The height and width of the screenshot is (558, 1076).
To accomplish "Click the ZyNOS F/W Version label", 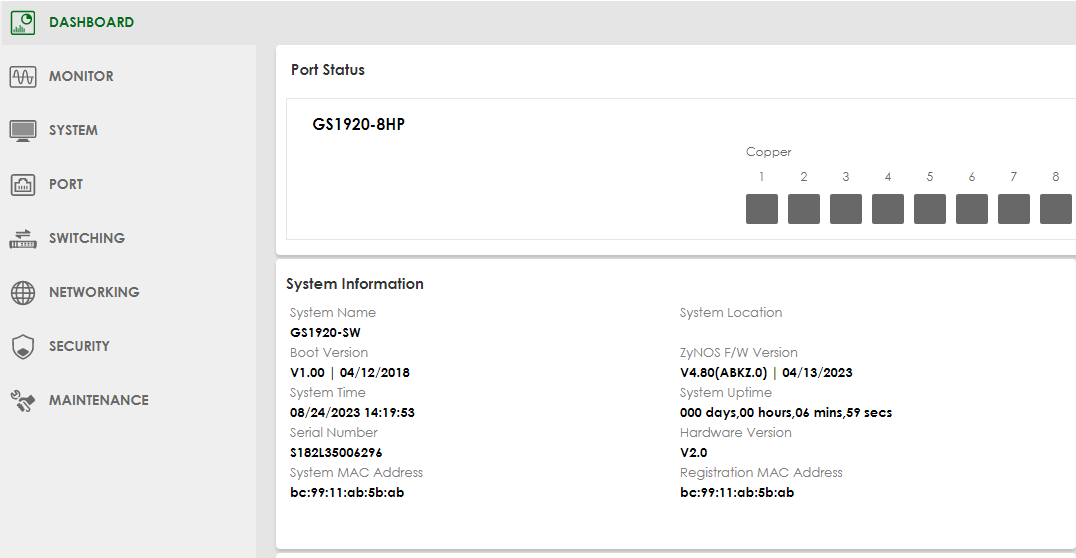I will point(738,353).
